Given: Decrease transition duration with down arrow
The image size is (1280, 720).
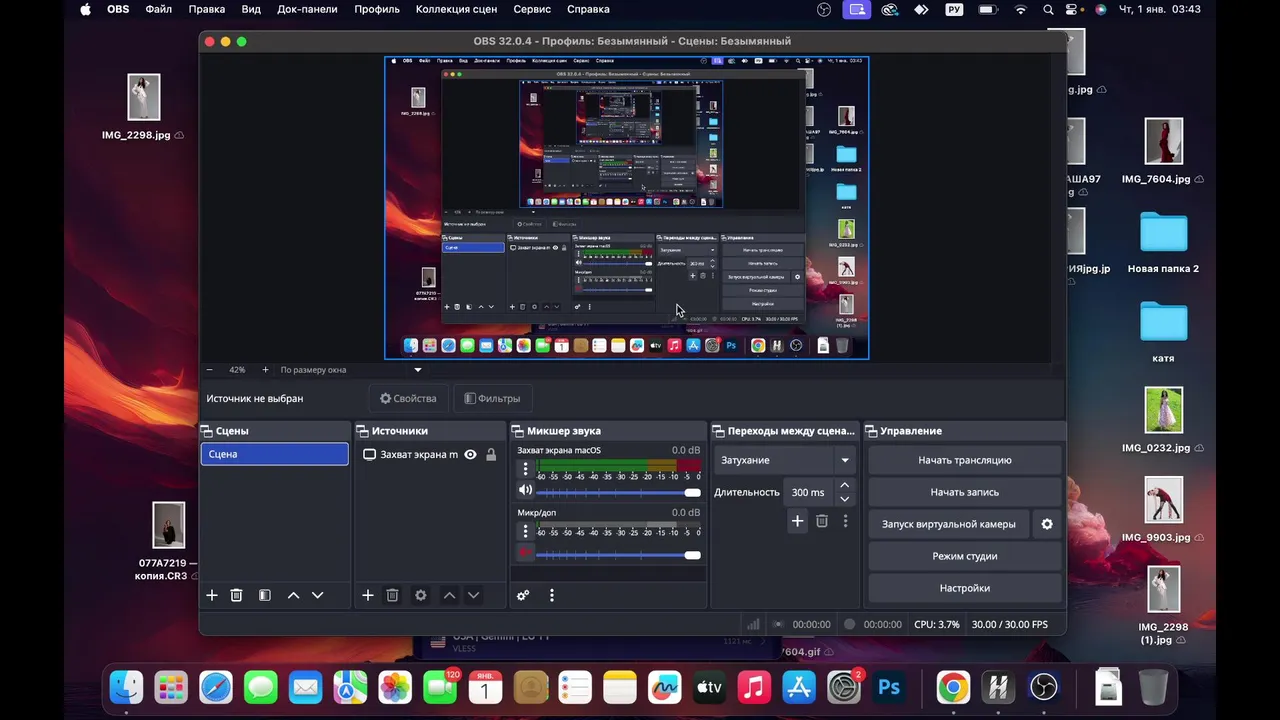Looking at the screenshot, I should click(845, 498).
